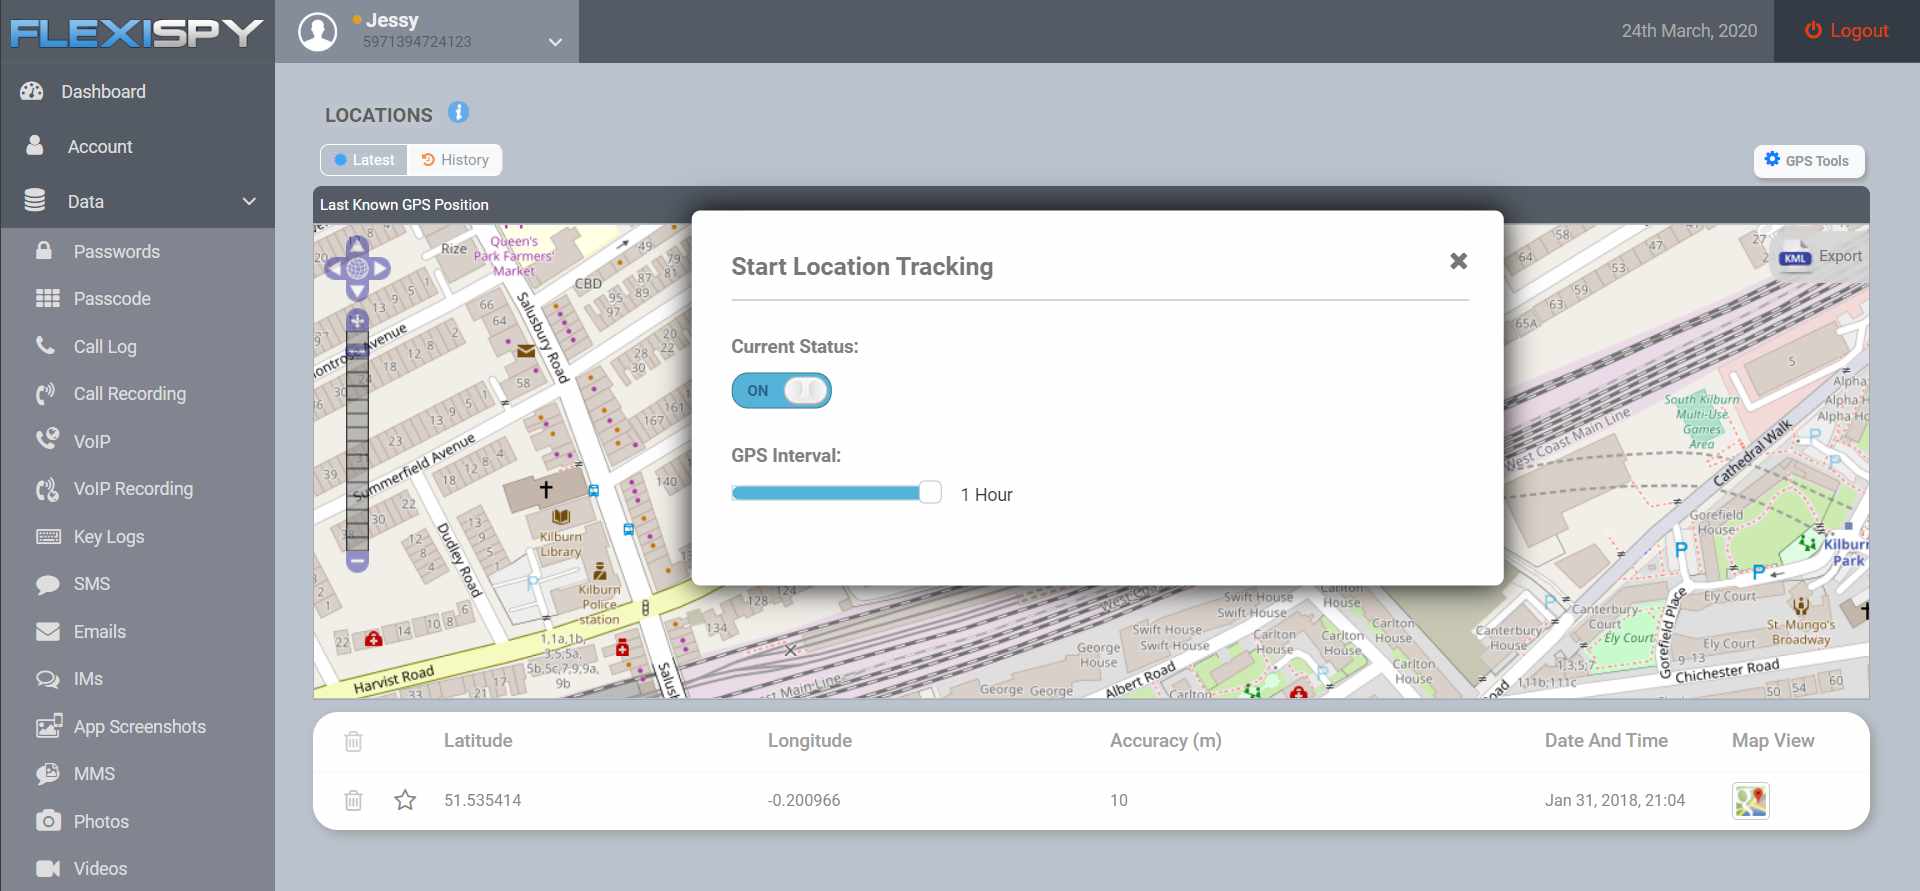Click the user avatar icon

[318, 31]
